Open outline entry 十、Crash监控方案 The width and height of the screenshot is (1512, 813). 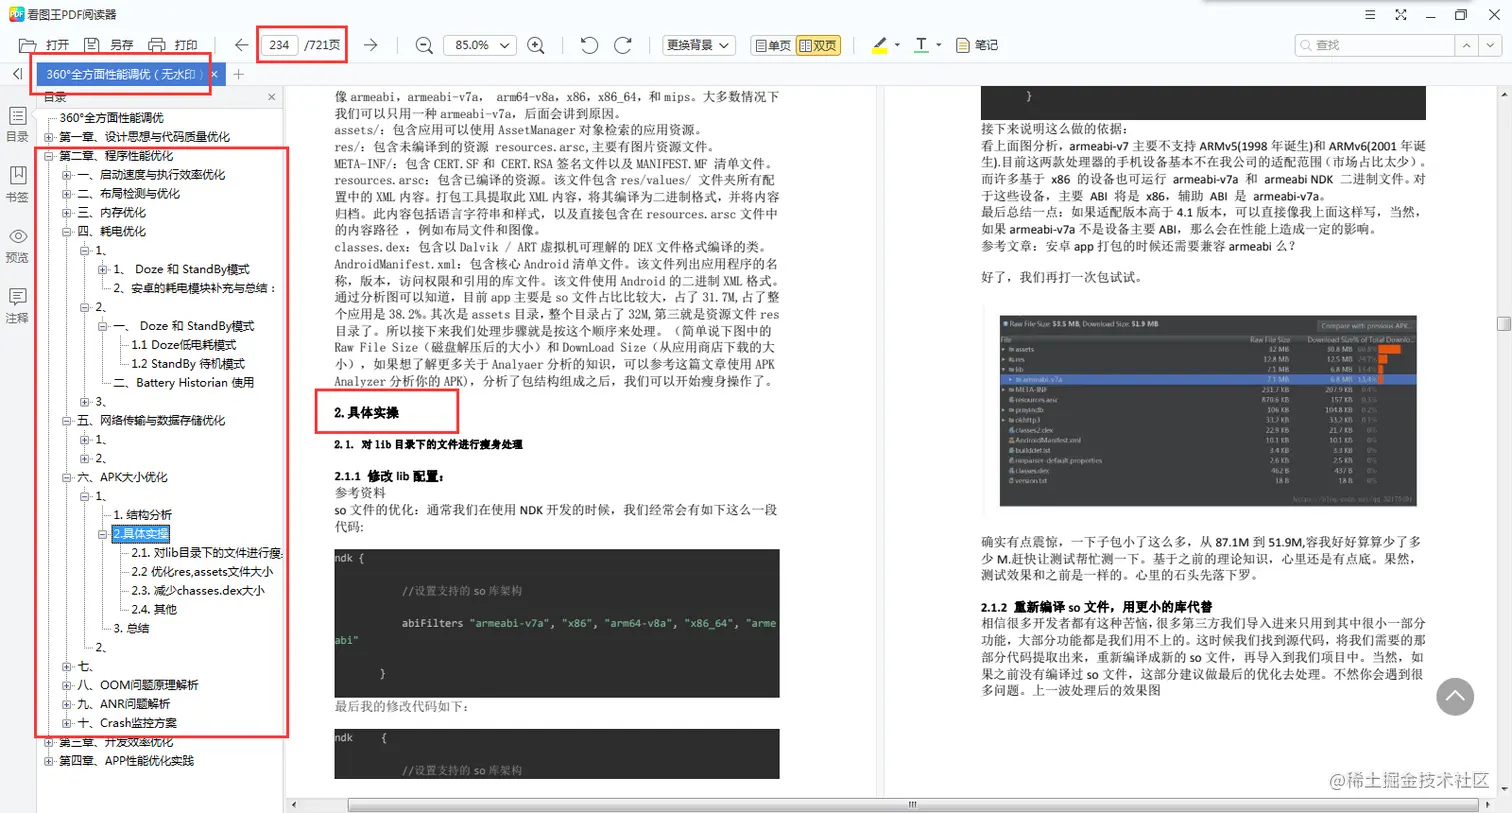pyautogui.click(x=127, y=723)
